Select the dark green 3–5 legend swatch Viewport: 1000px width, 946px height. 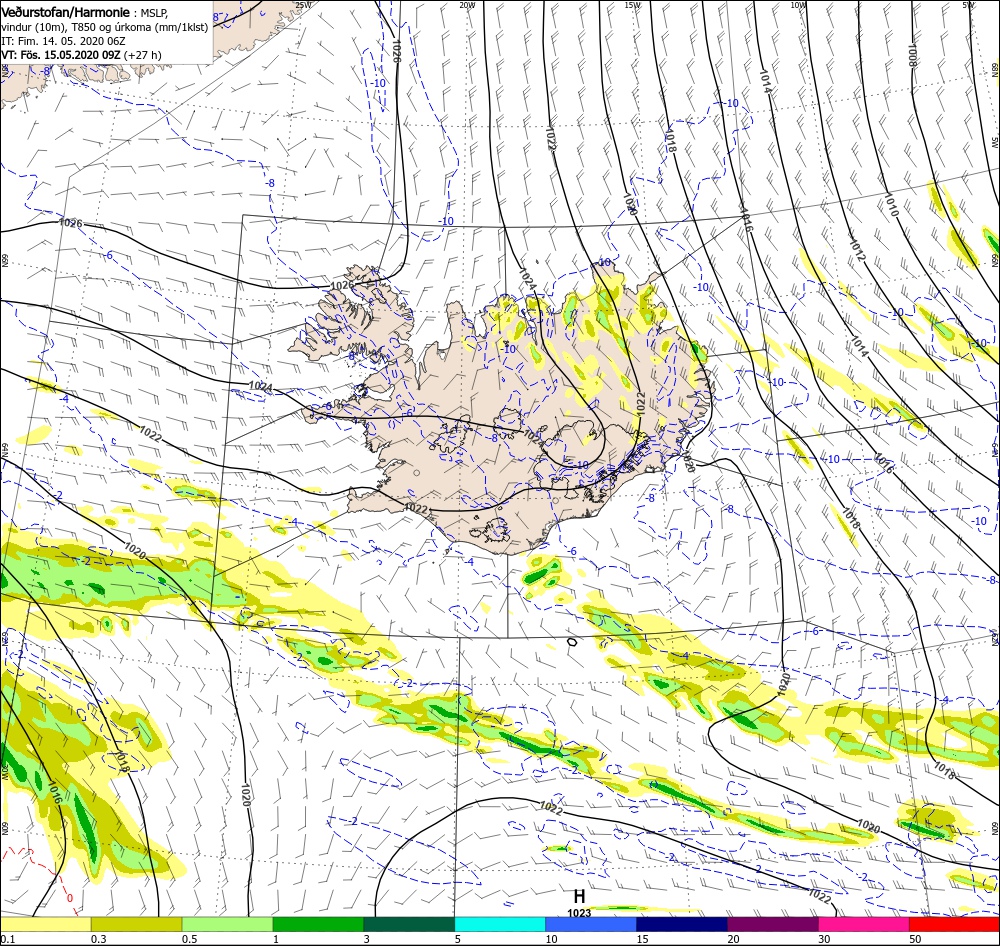409,924
